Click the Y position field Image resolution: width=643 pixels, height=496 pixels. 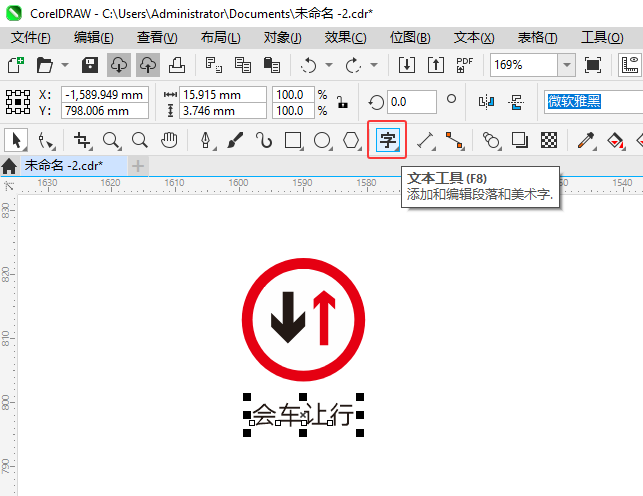(105, 111)
